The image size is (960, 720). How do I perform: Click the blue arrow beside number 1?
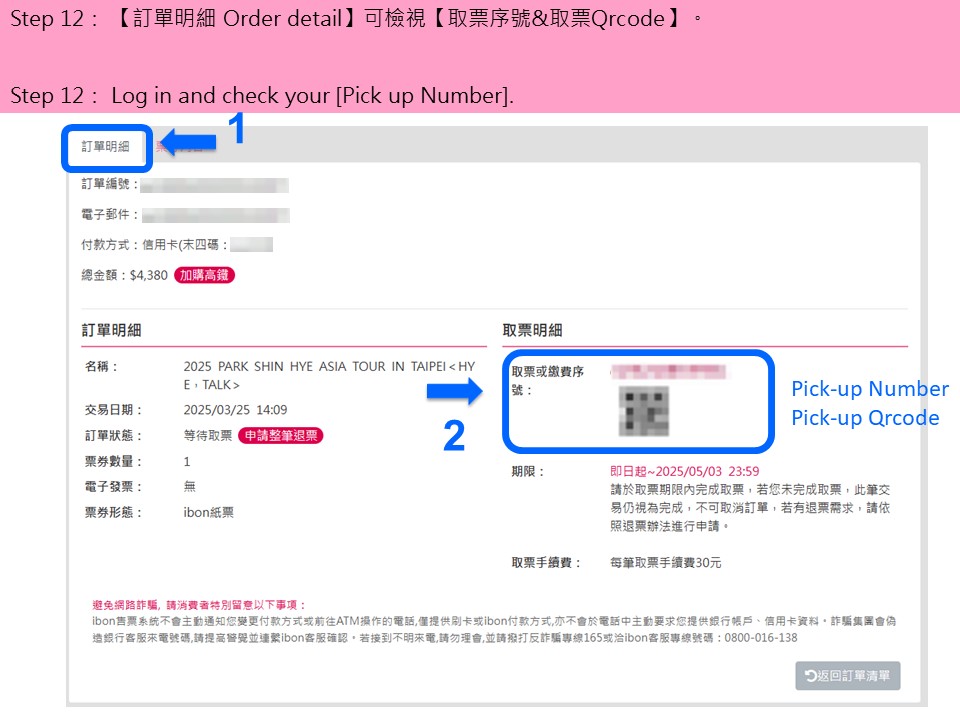[x=189, y=142]
